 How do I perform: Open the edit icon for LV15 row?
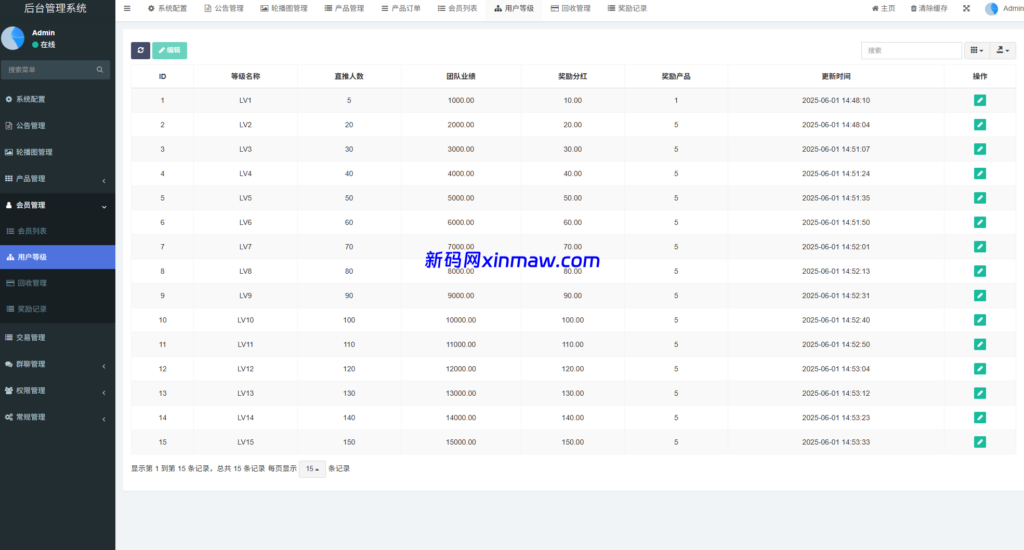pyautogui.click(x=980, y=442)
